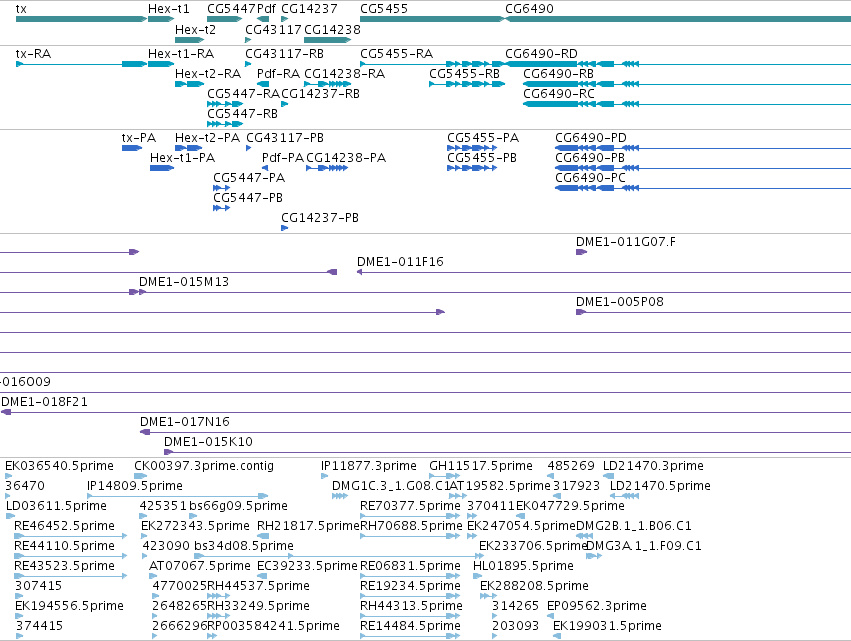Click the "EK233706.5prime" EST label

(534, 545)
